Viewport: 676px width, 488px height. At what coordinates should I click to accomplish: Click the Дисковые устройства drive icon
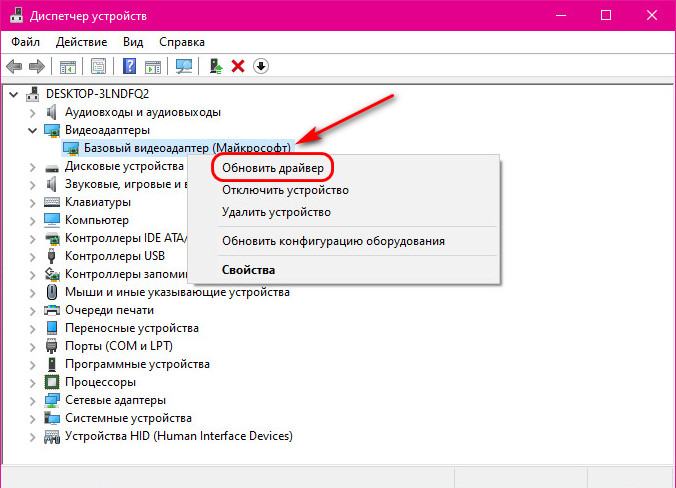tap(52, 167)
